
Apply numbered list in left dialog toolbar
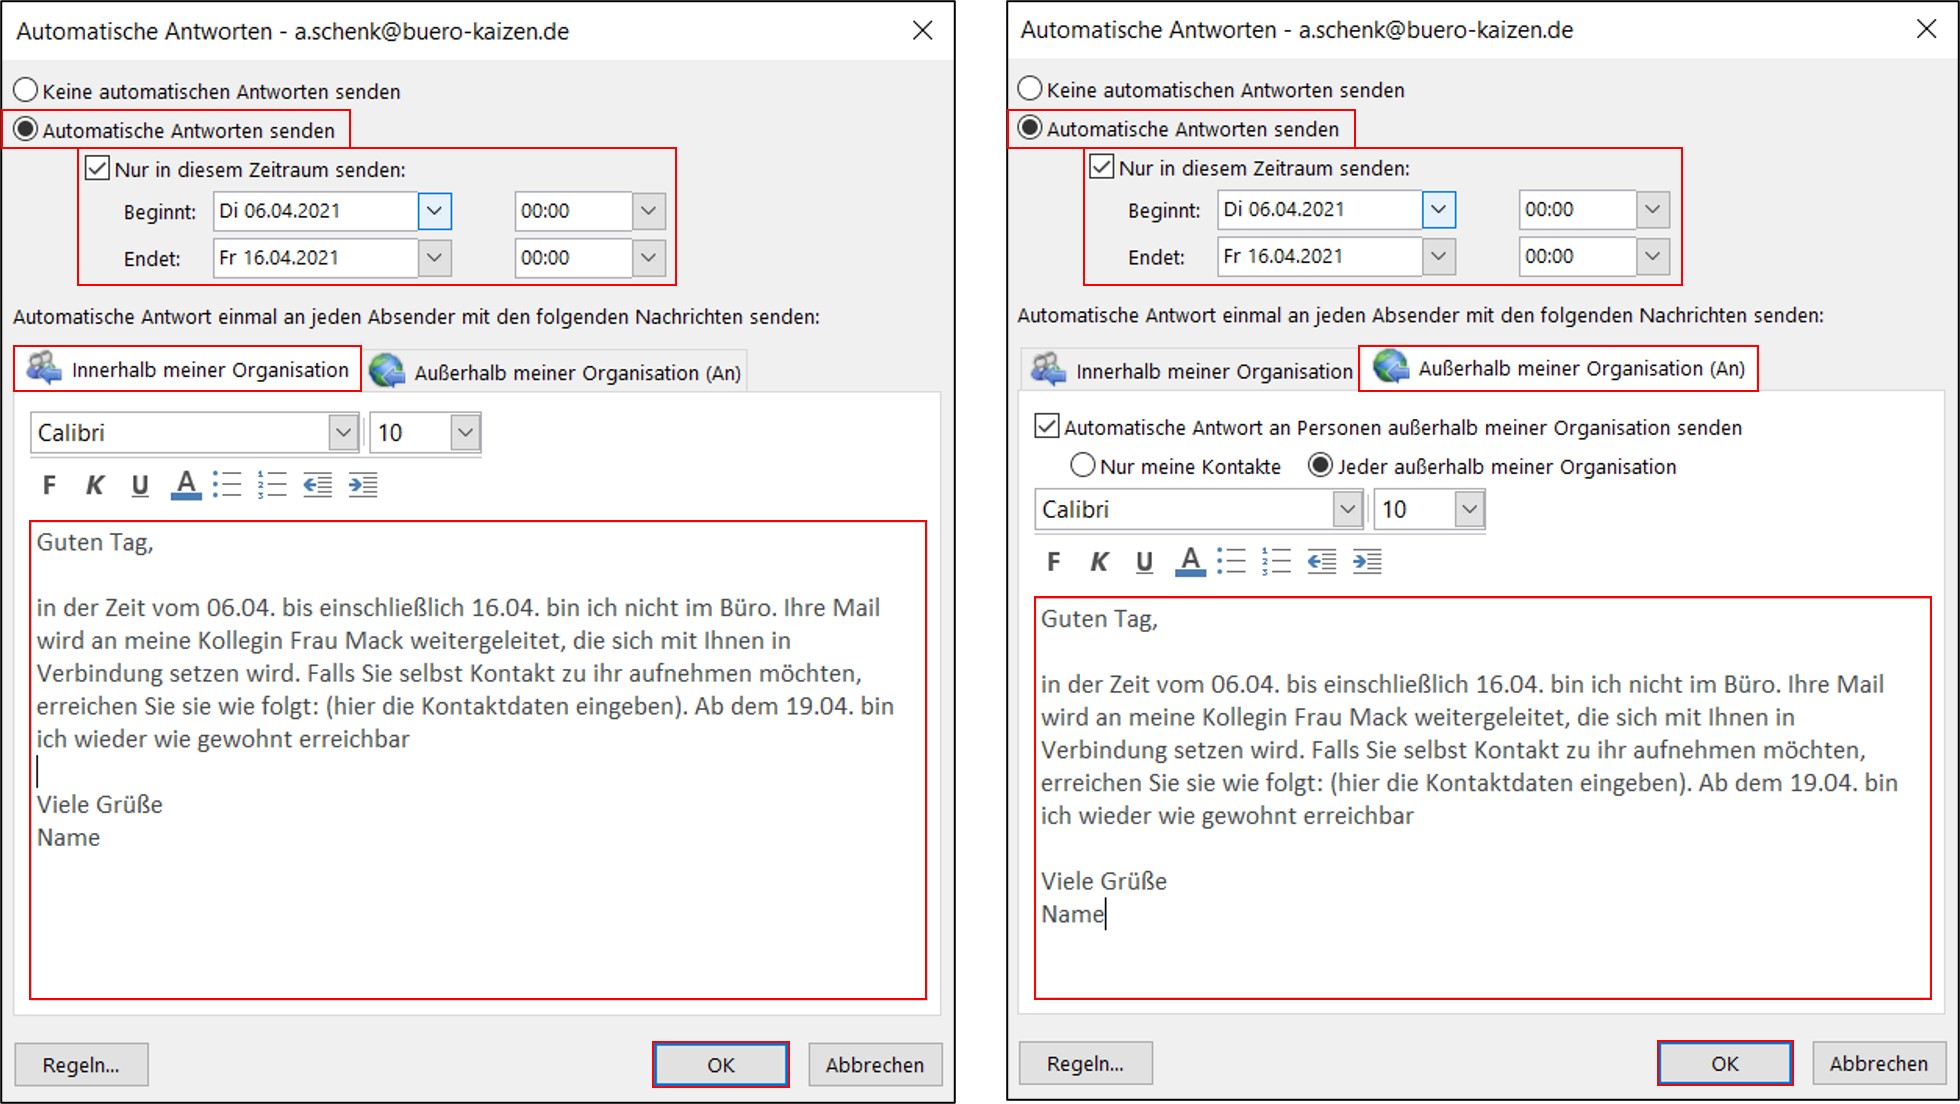click(272, 485)
